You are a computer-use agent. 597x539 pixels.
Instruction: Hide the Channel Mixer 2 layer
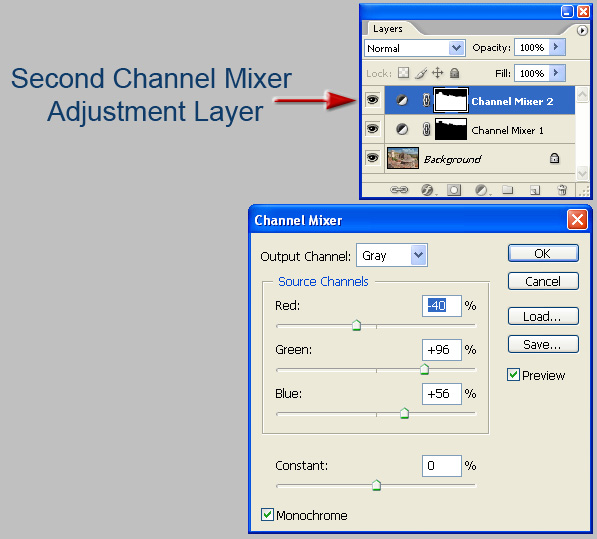click(x=372, y=100)
